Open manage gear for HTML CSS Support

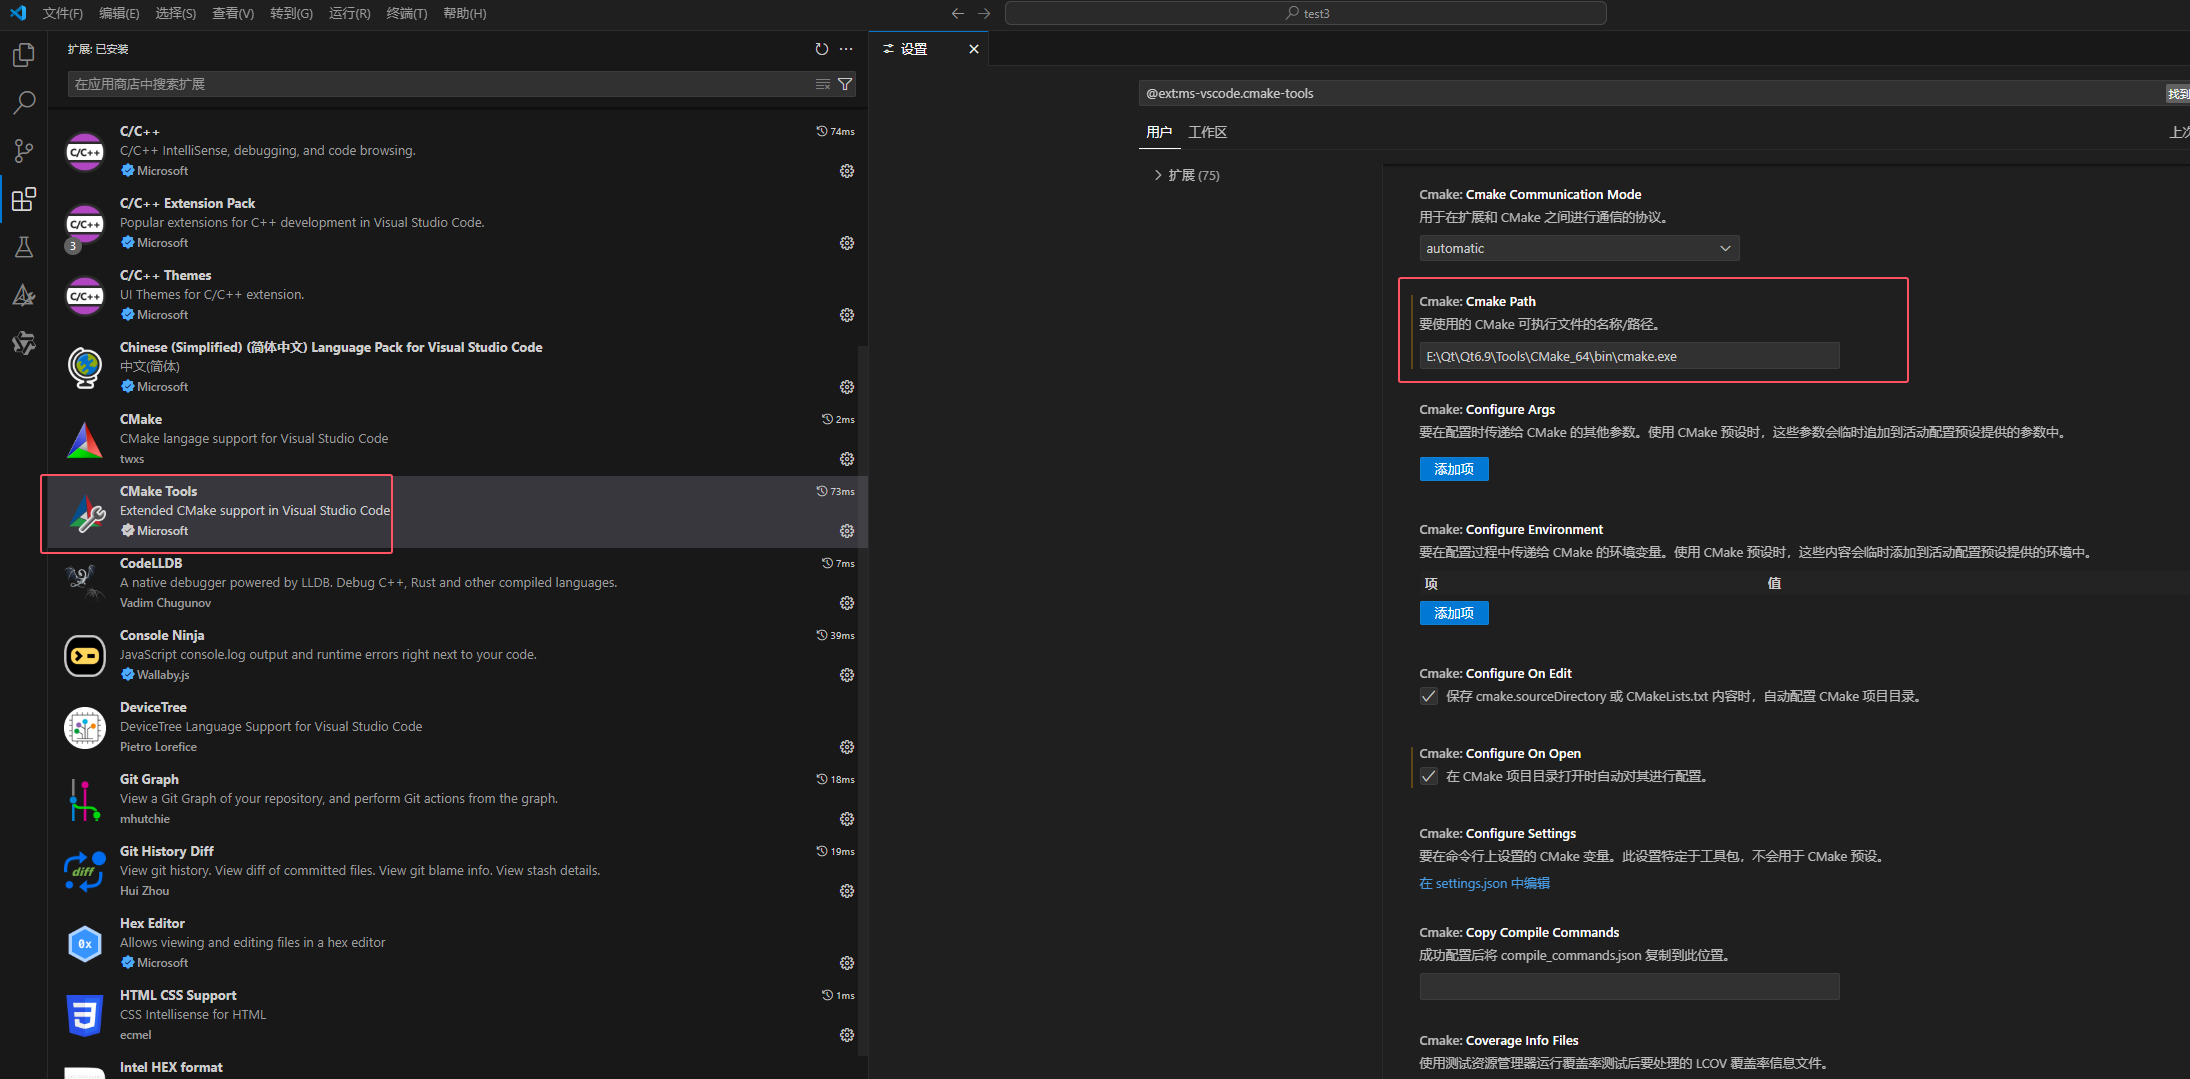847,1035
